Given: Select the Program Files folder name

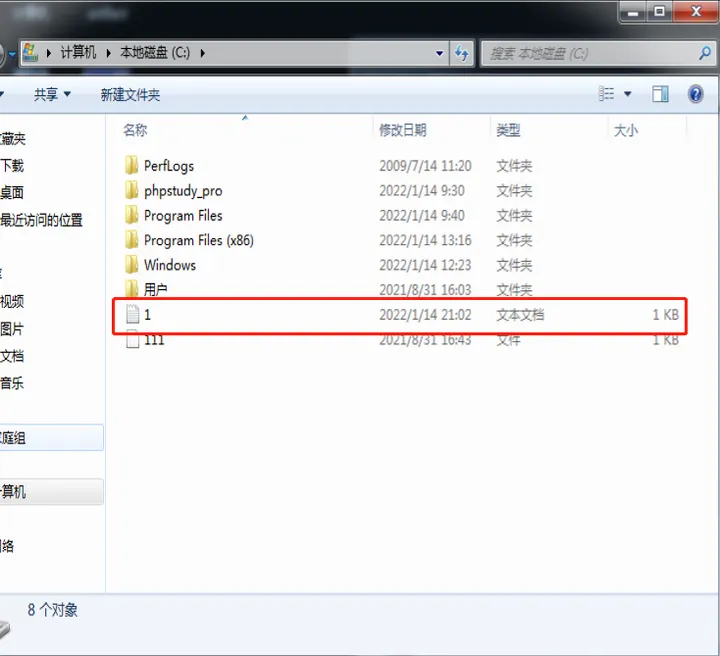Looking at the screenshot, I should coord(183,215).
